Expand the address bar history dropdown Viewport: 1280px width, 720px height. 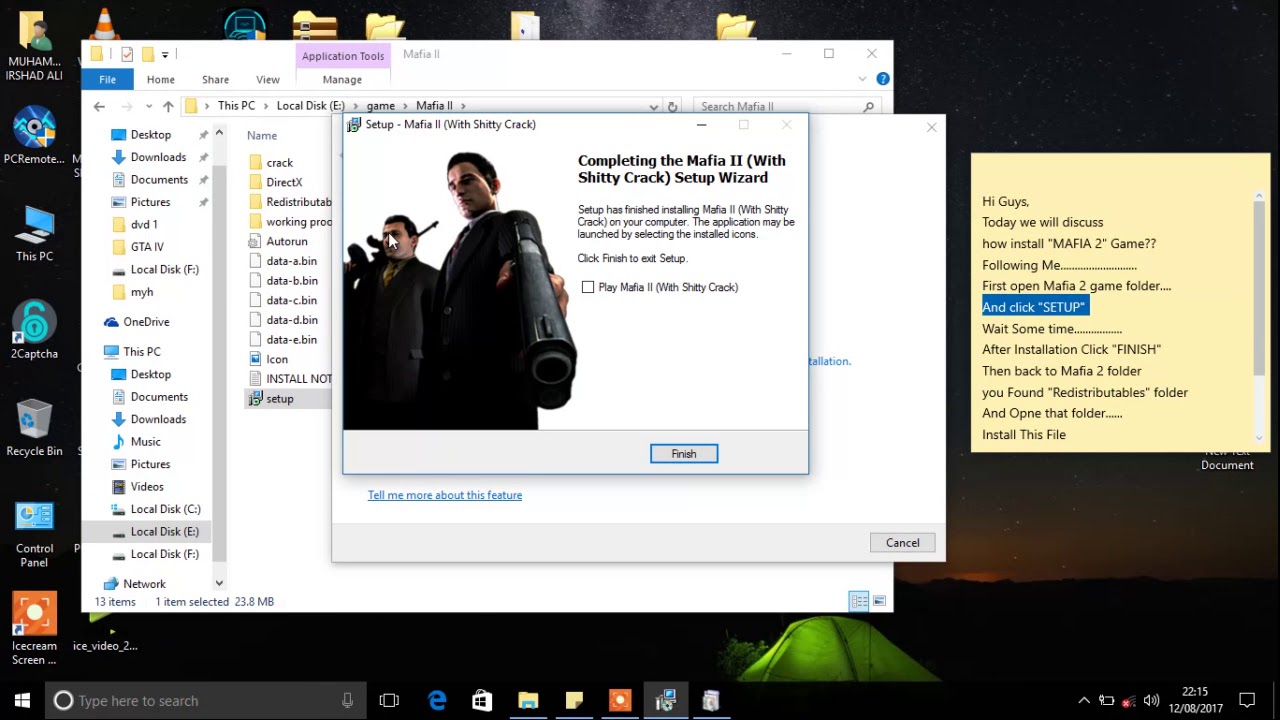click(653, 106)
